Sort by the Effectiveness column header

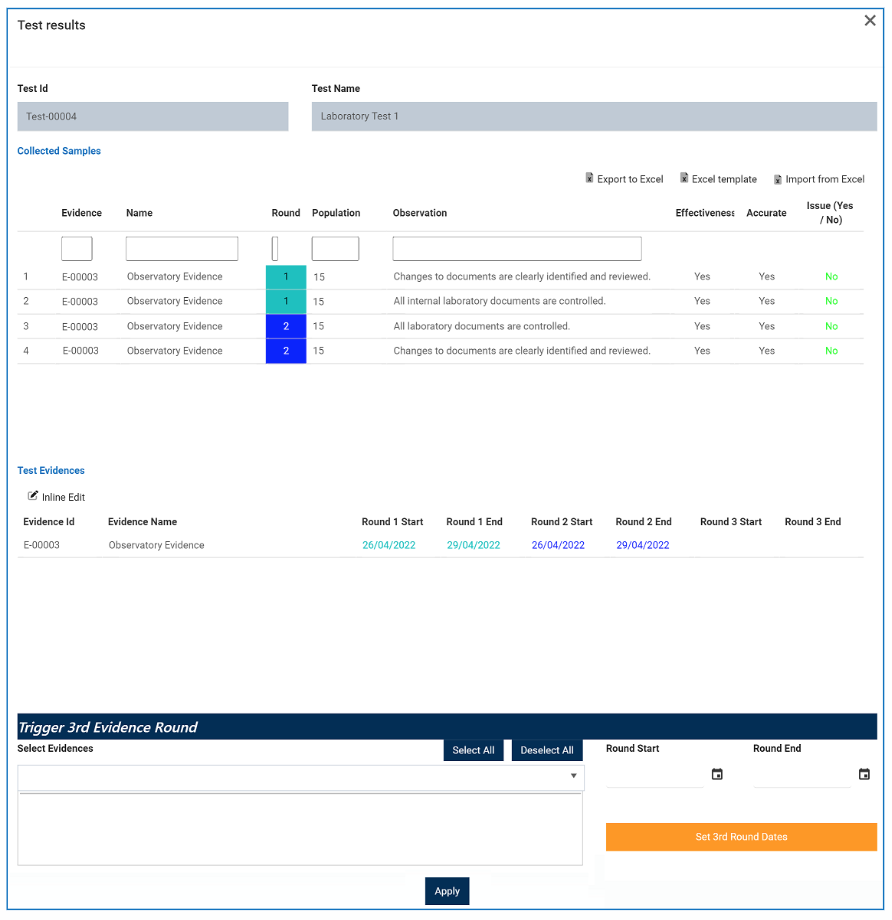(x=704, y=213)
